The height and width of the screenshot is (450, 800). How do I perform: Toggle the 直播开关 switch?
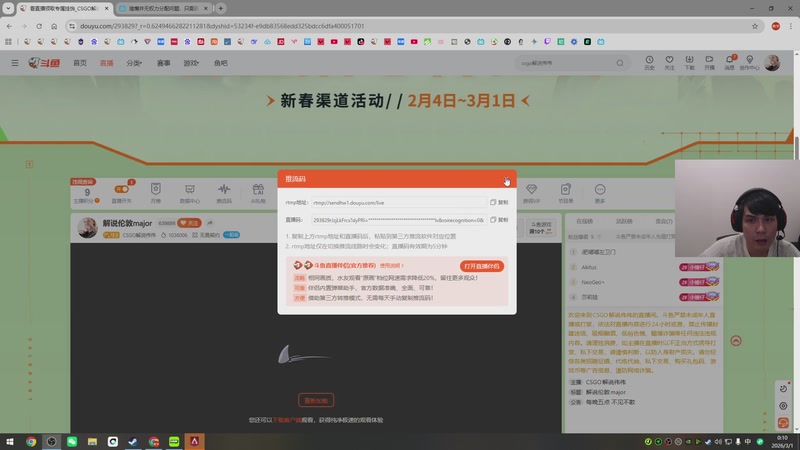point(121,189)
